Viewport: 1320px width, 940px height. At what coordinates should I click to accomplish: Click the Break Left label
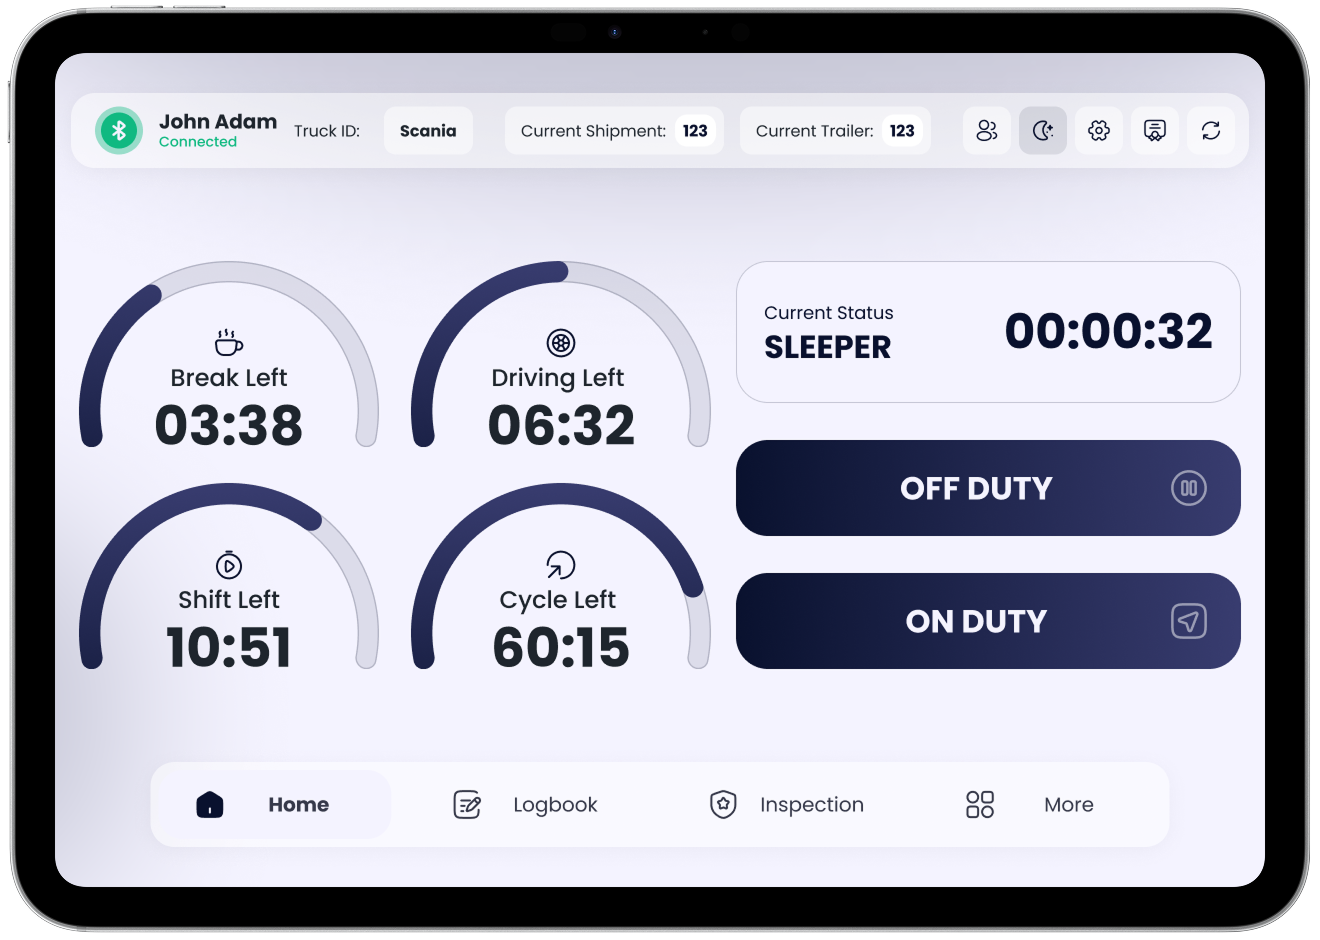tap(229, 377)
